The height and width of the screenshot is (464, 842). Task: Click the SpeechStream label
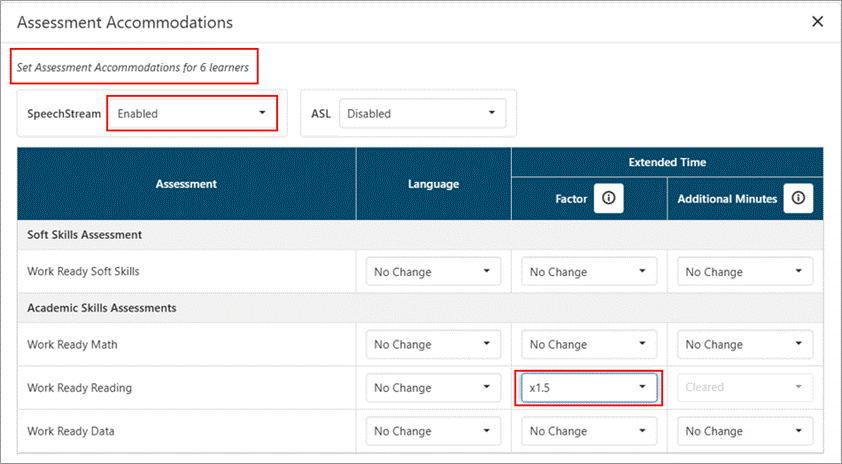click(x=64, y=114)
